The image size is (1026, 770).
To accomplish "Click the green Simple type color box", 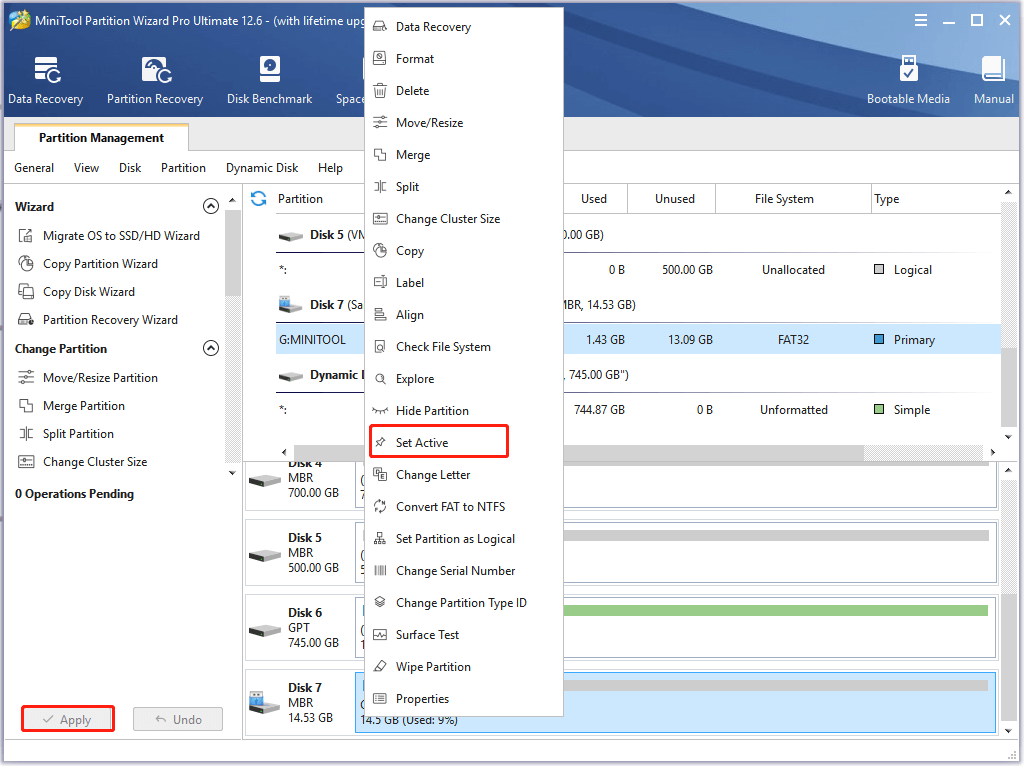I will click(x=879, y=409).
